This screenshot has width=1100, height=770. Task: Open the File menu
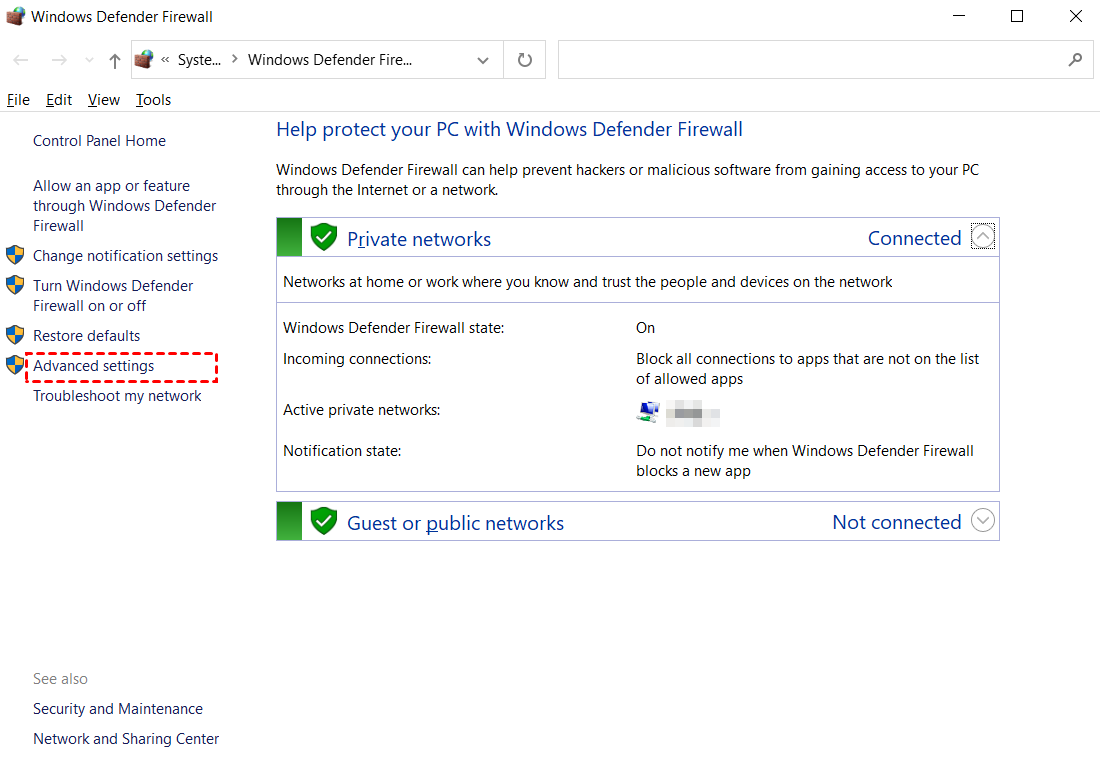[18, 100]
